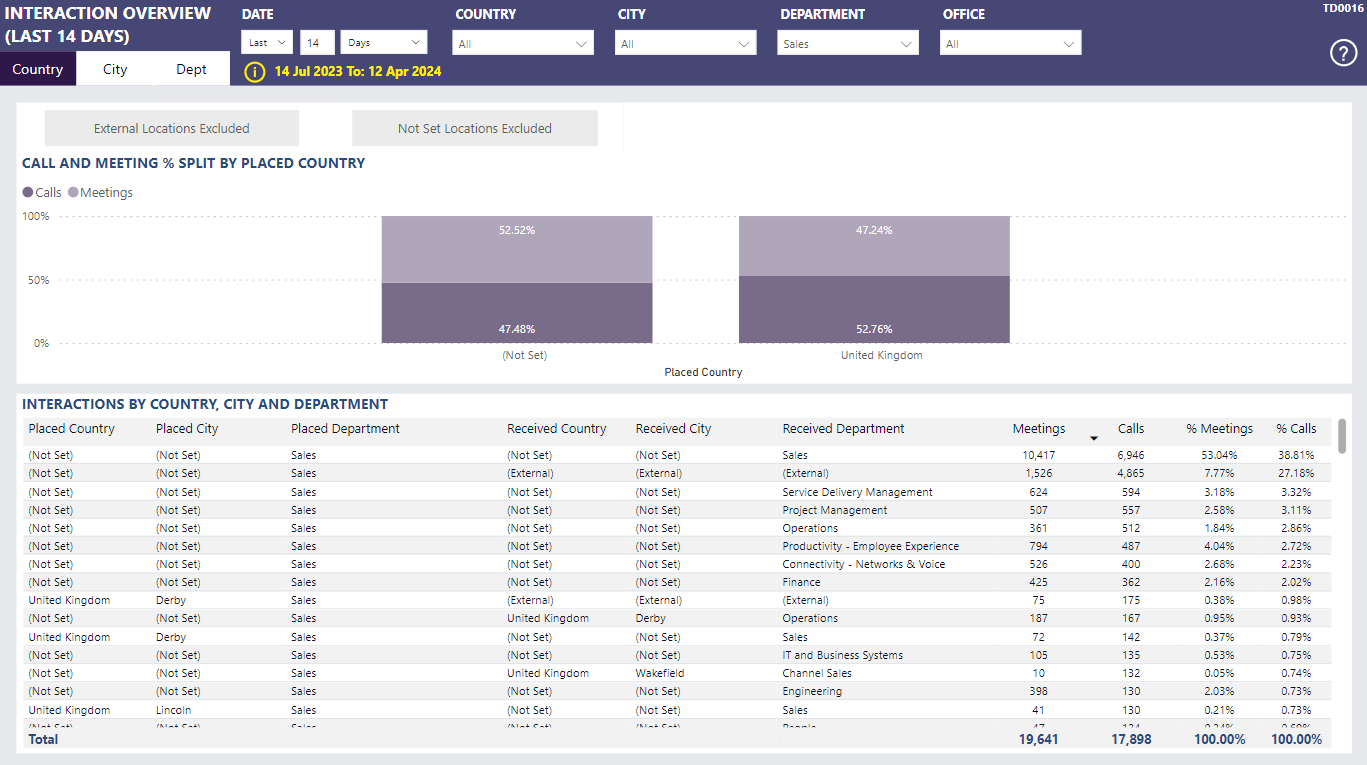
Task: Click the date range '14 Jul 2023 To: 12 Apr 2024'
Action: point(358,72)
